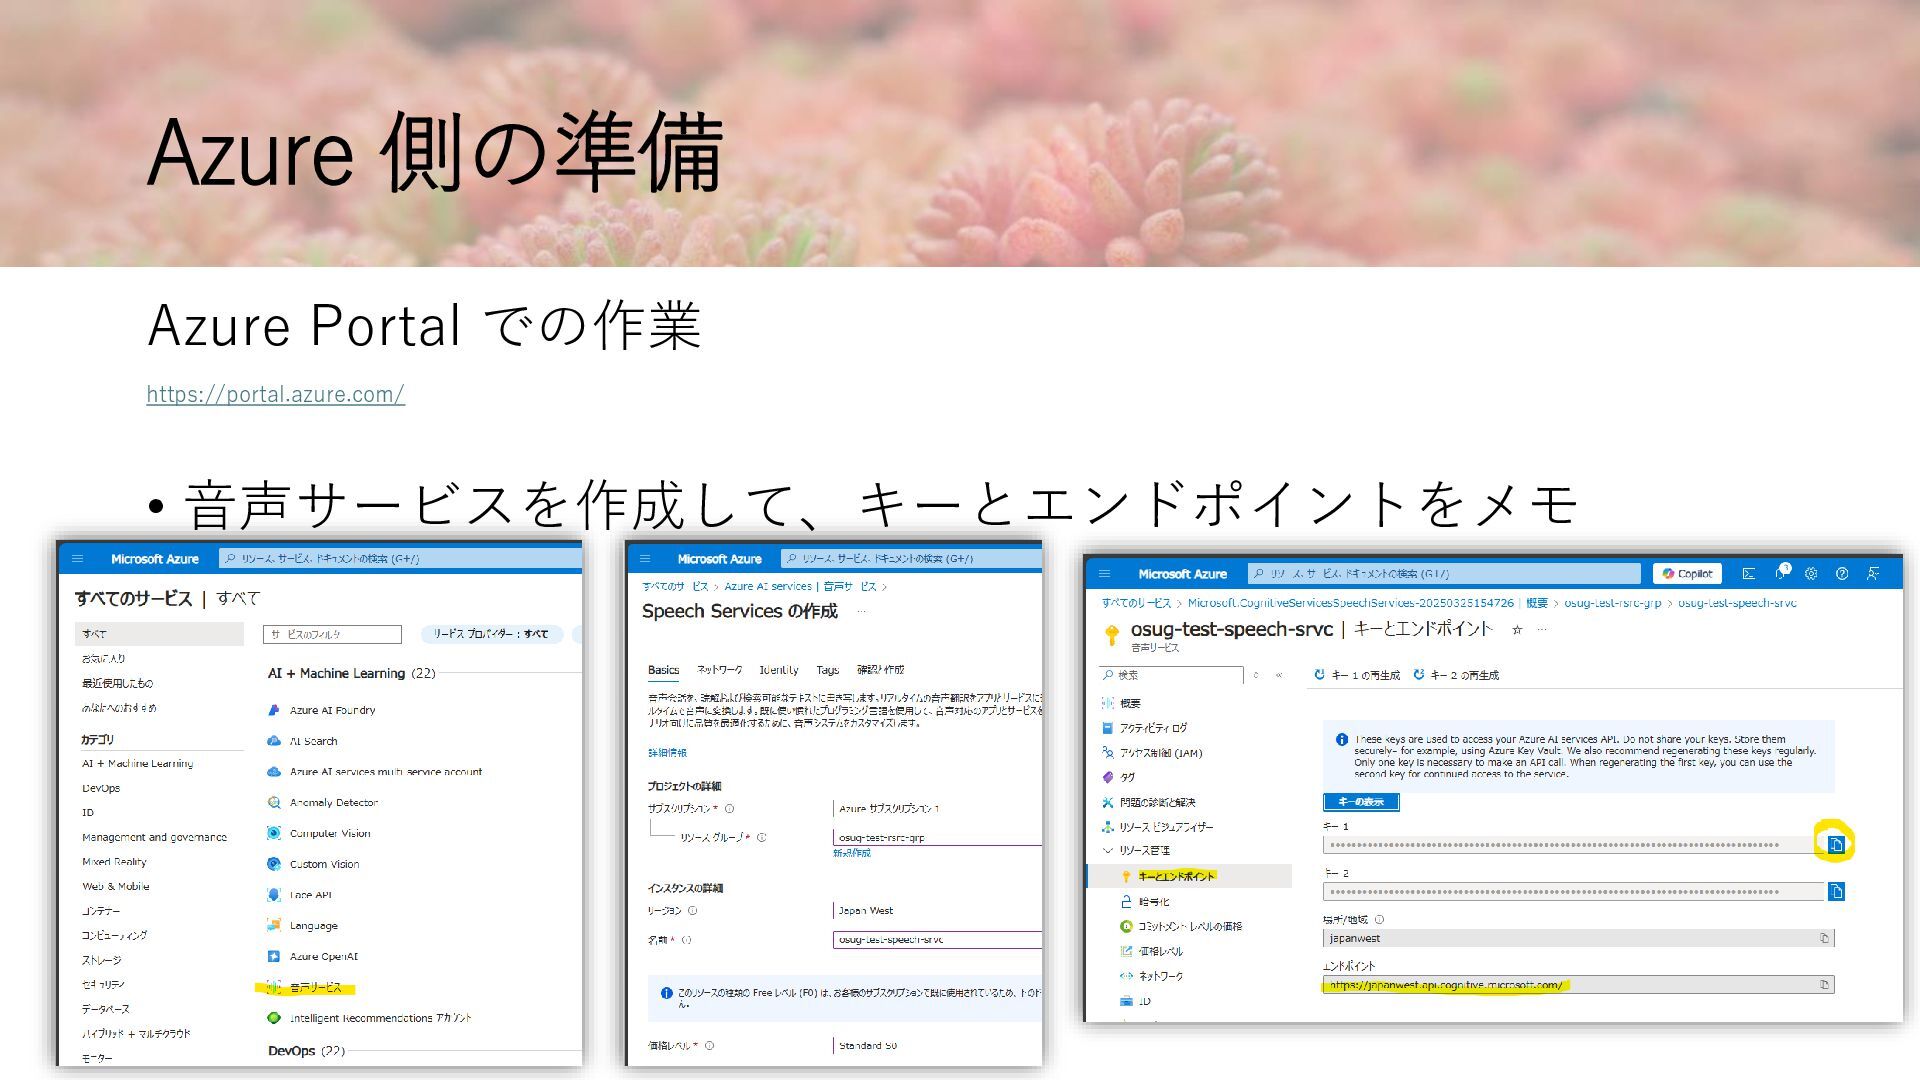Click the 名前 input field

click(937, 940)
